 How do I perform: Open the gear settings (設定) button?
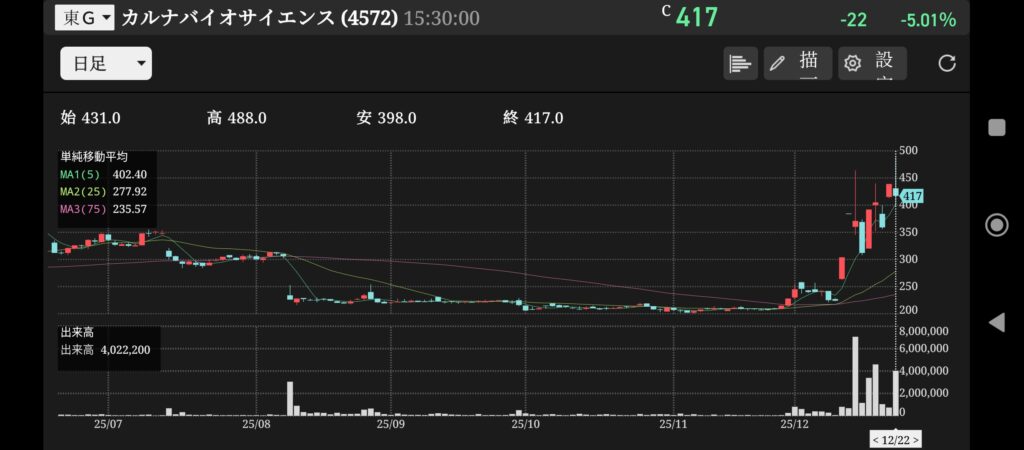point(872,63)
